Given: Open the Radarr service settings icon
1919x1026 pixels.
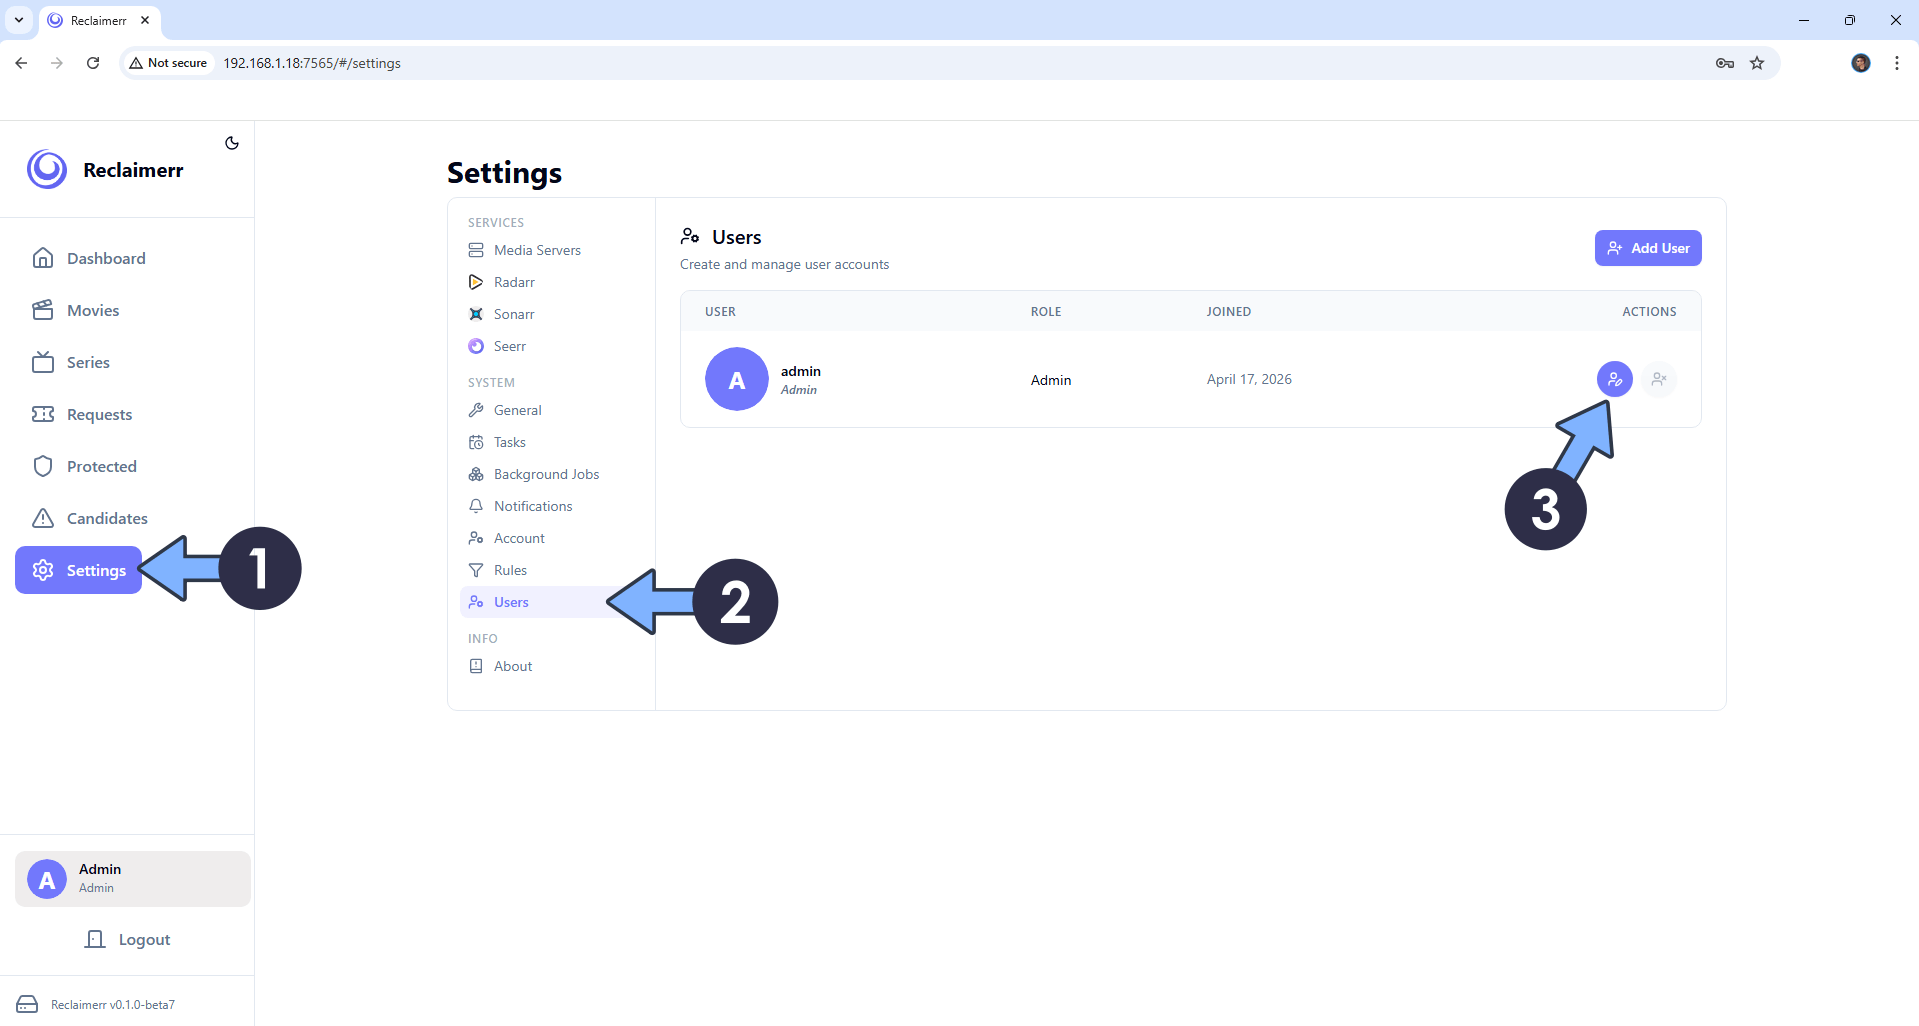Looking at the screenshot, I should tap(477, 282).
